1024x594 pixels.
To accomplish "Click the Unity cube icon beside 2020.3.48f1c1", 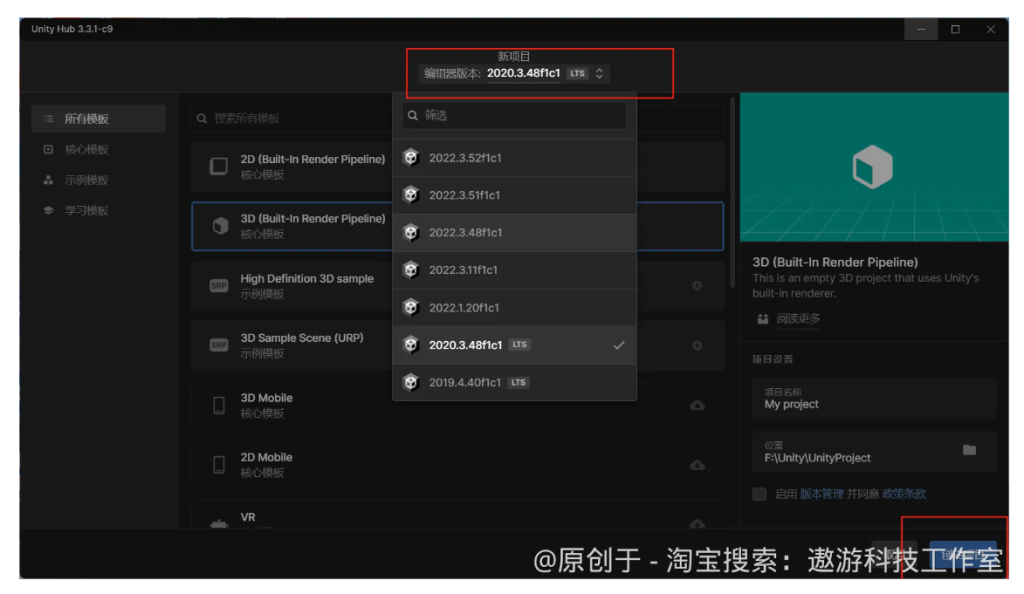I will (x=411, y=344).
